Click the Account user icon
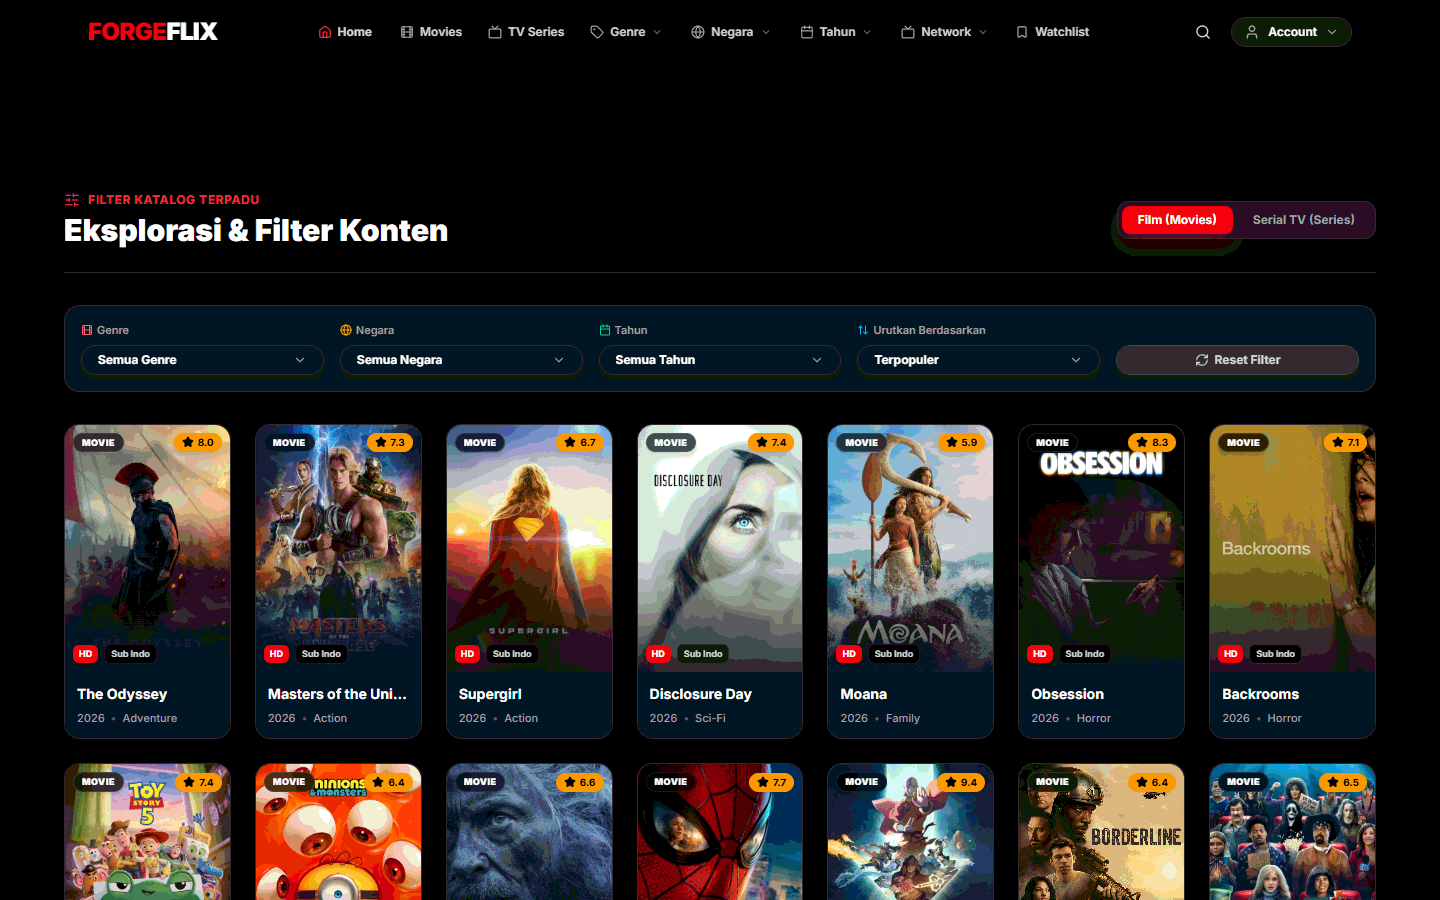The image size is (1440, 900). coord(1252,32)
